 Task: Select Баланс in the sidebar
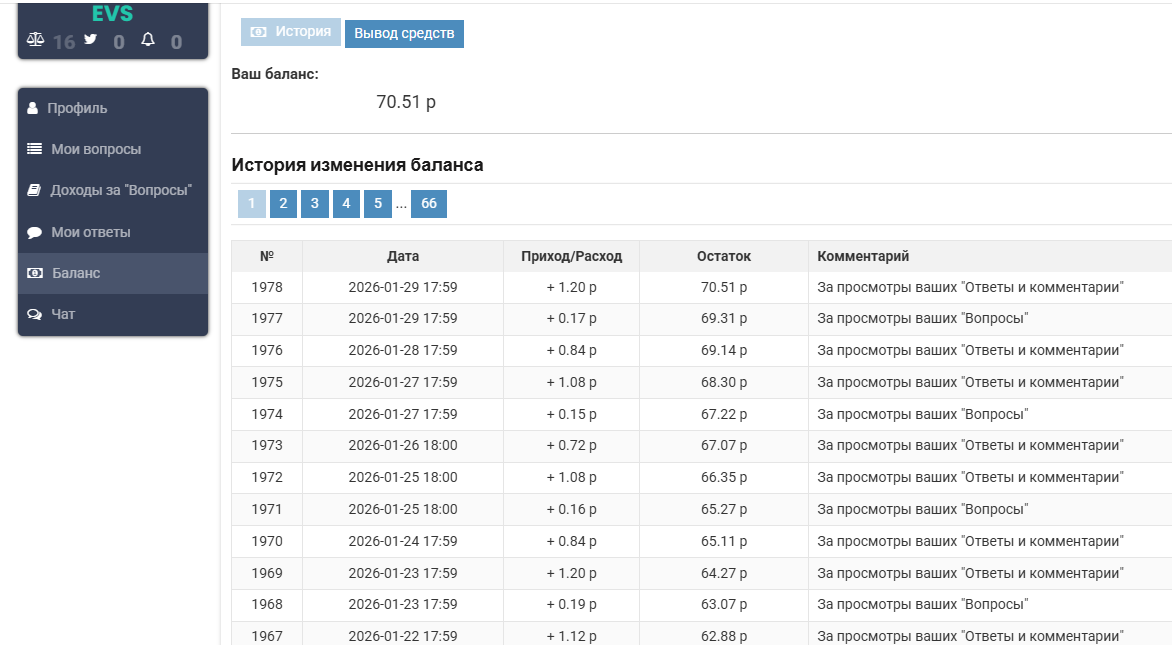(x=113, y=274)
